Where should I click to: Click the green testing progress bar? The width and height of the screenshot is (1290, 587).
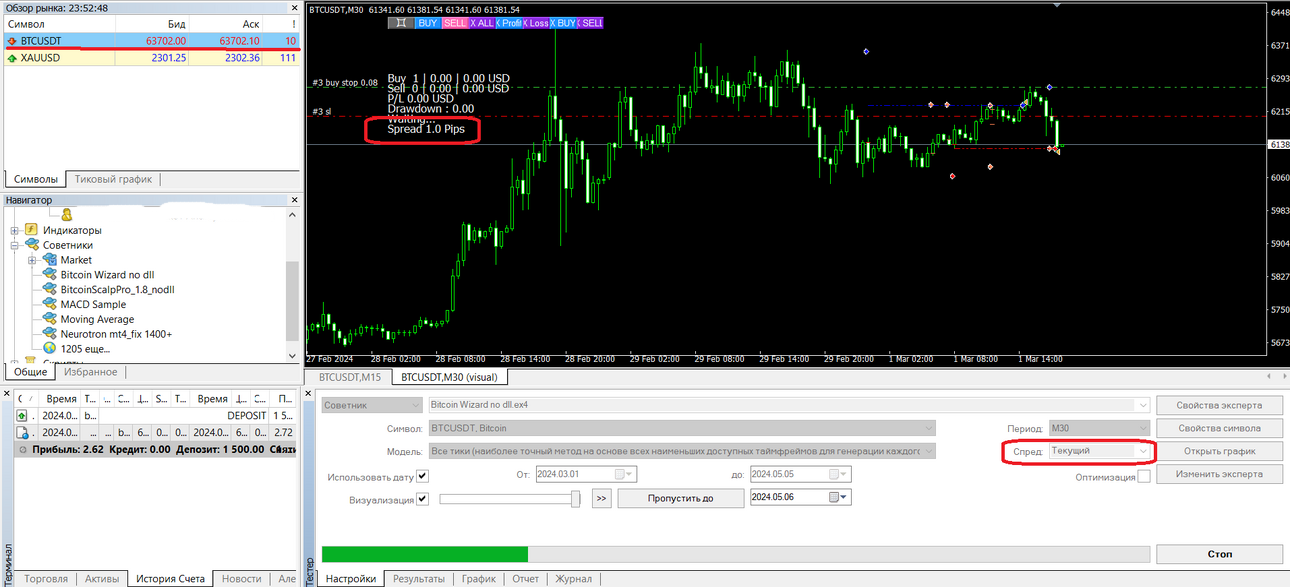(x=425, y=553)
